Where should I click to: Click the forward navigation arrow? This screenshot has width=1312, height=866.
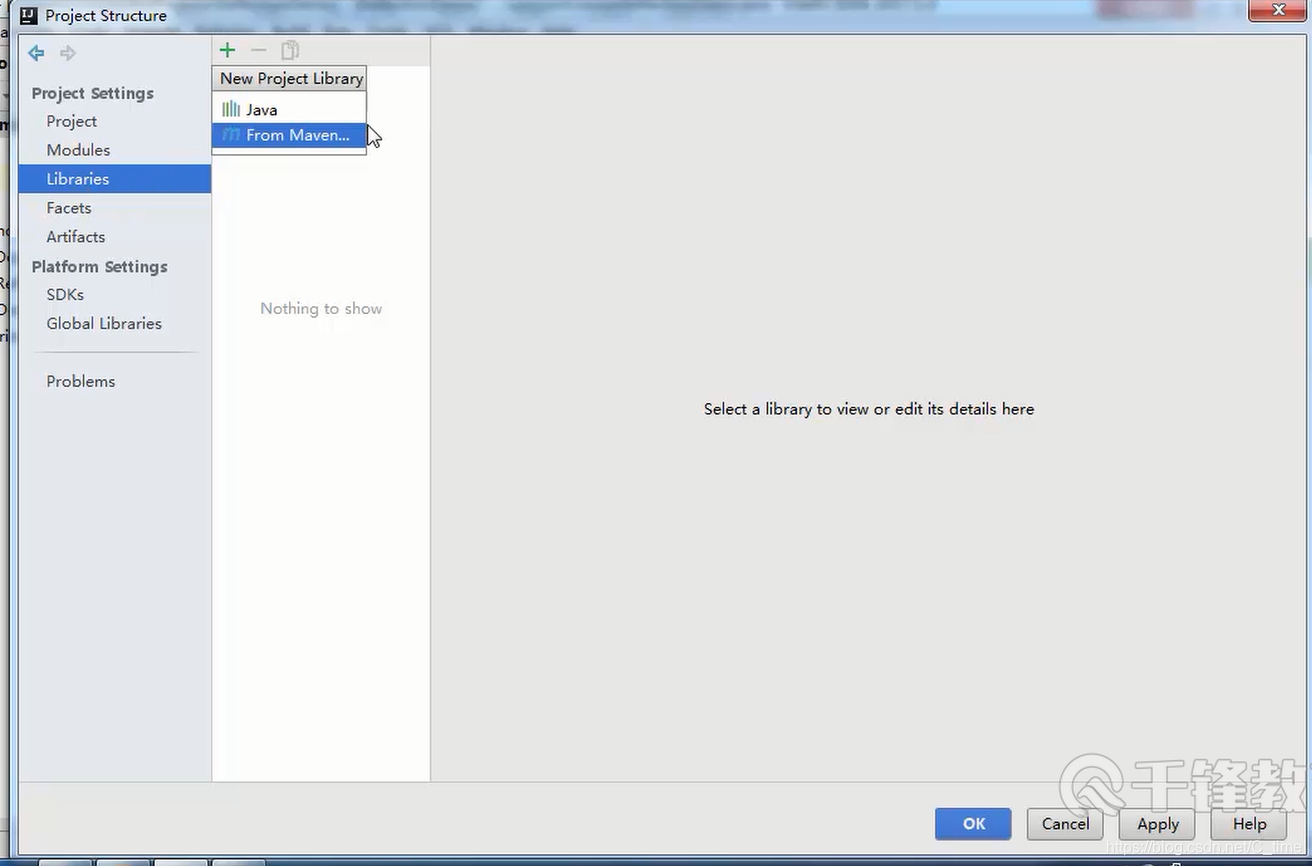(x=68, y=53)
